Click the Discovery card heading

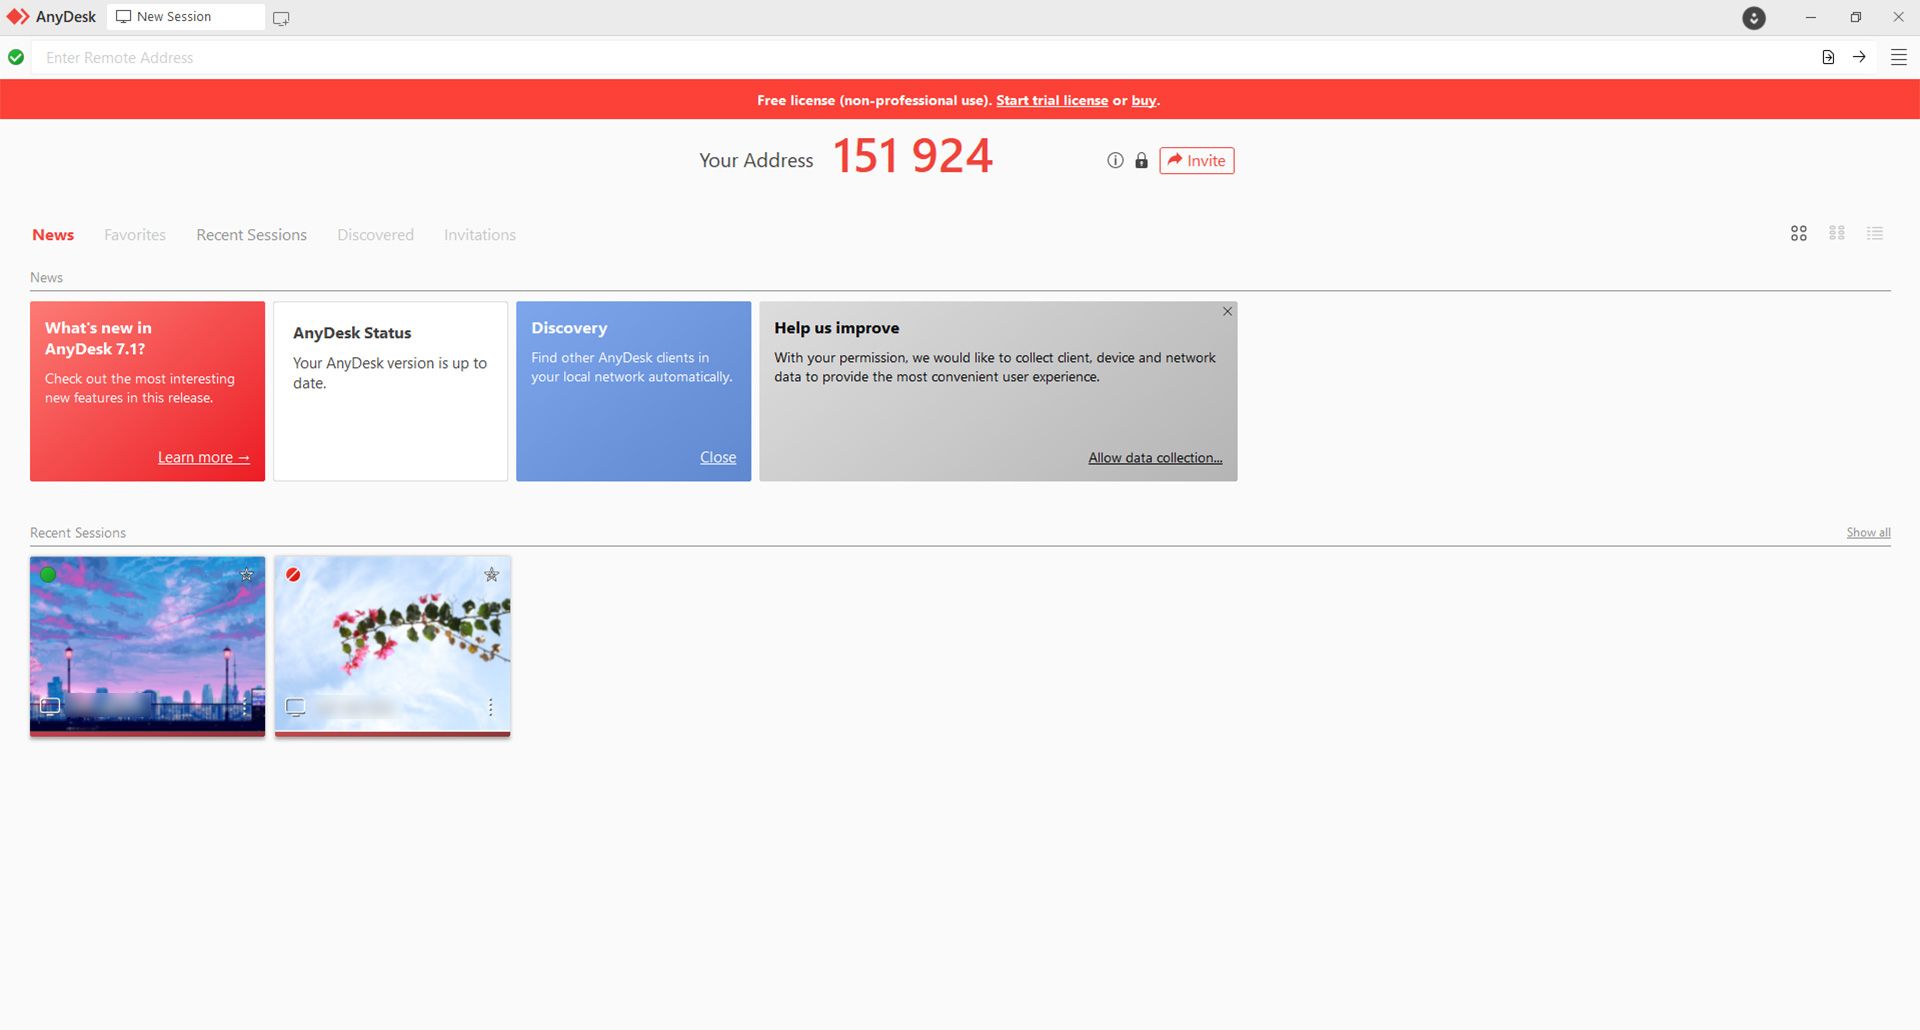coord(569,328)
